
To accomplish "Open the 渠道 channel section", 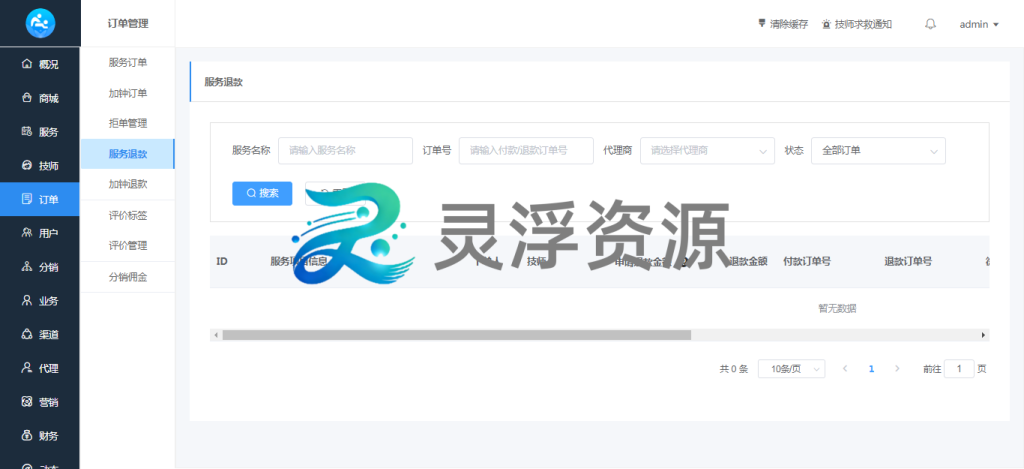I will pos(40,334).
